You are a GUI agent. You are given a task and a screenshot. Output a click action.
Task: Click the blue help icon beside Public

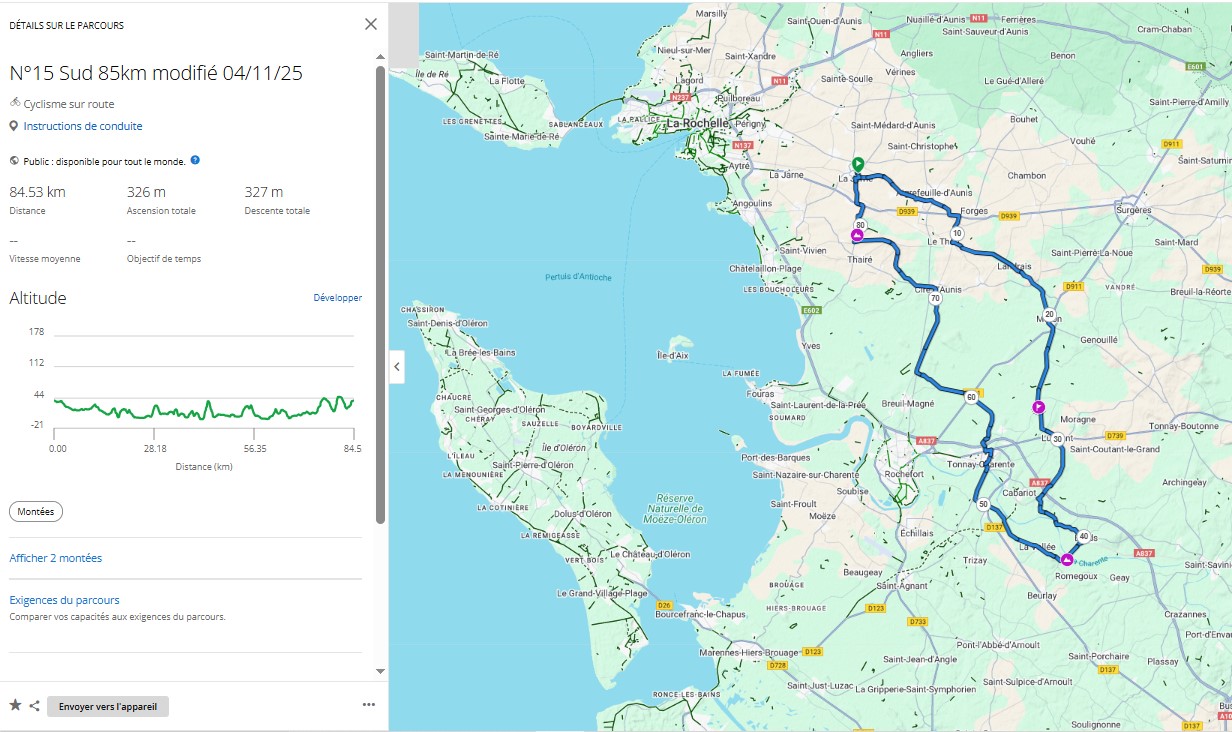195,160
